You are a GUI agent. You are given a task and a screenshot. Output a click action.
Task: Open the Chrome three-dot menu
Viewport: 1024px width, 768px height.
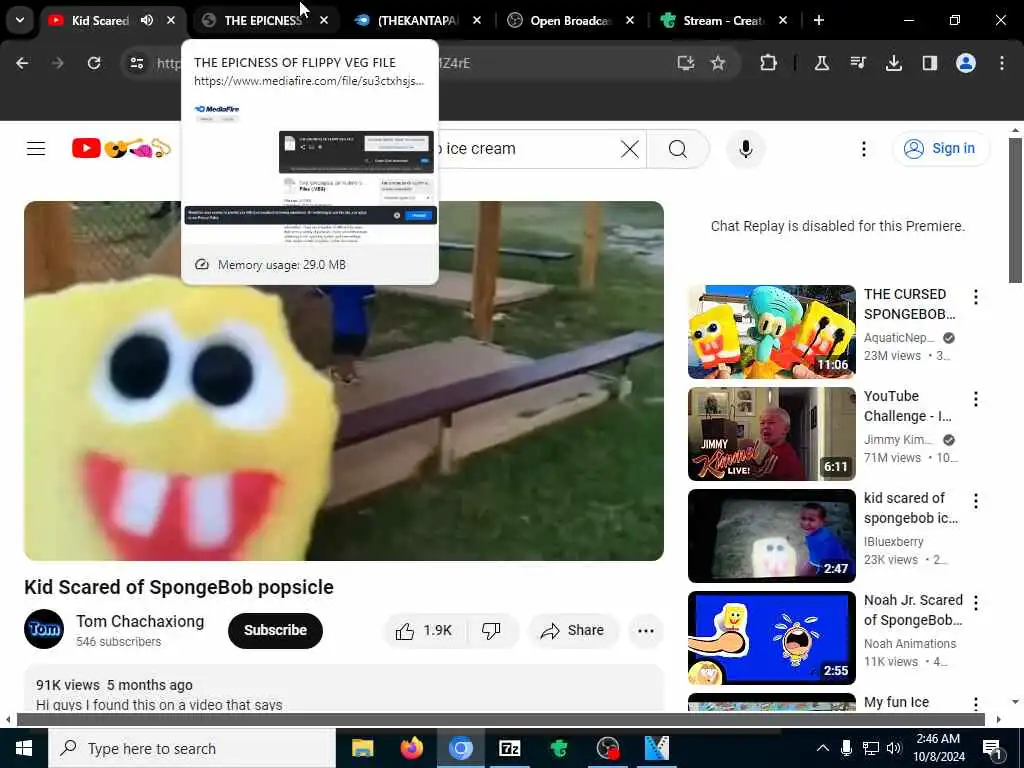(1002, 63)
